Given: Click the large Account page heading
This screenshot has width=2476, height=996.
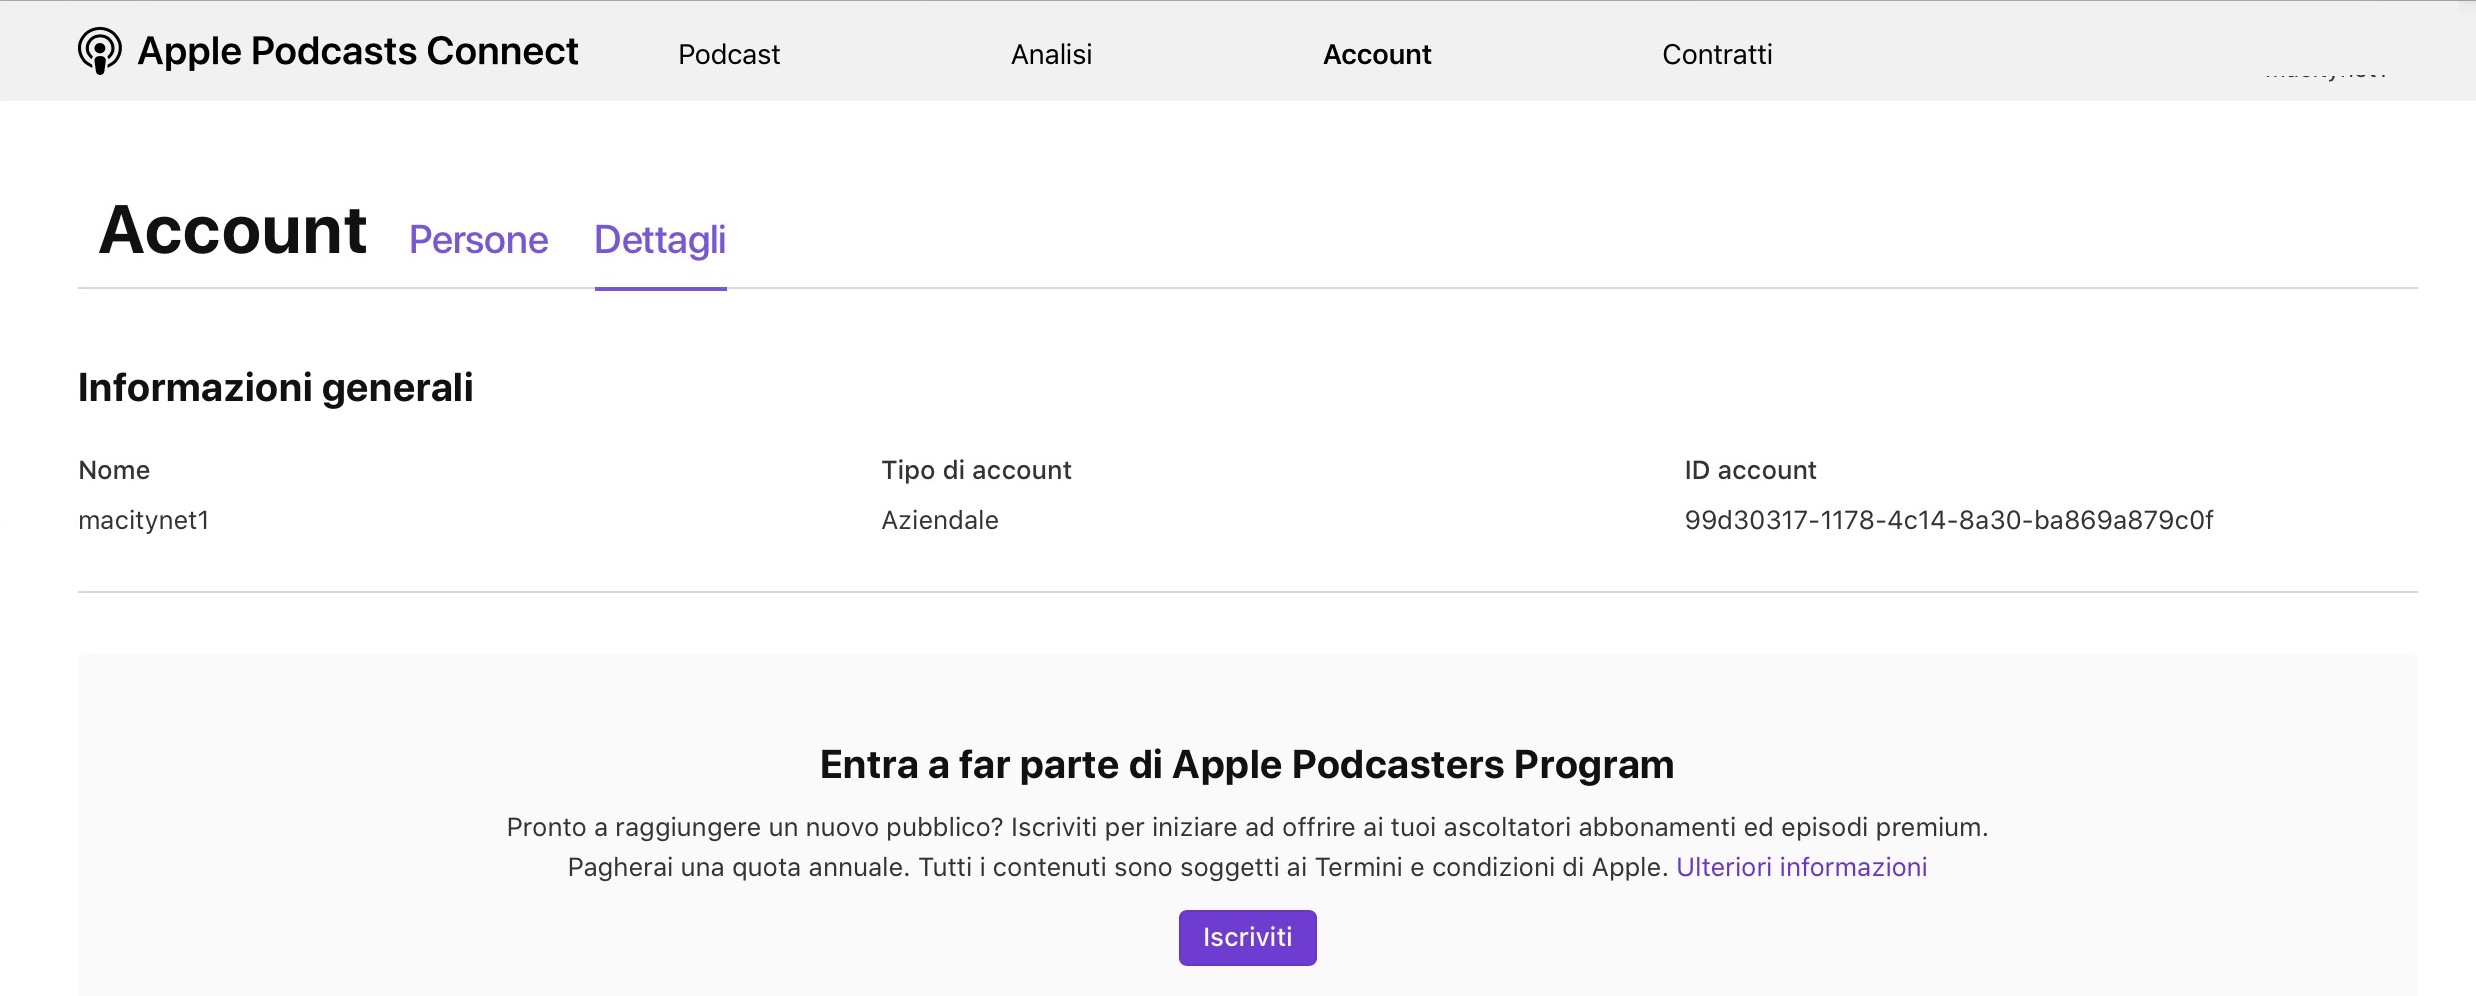Looking at the screenshot, I should coord(233,230).
